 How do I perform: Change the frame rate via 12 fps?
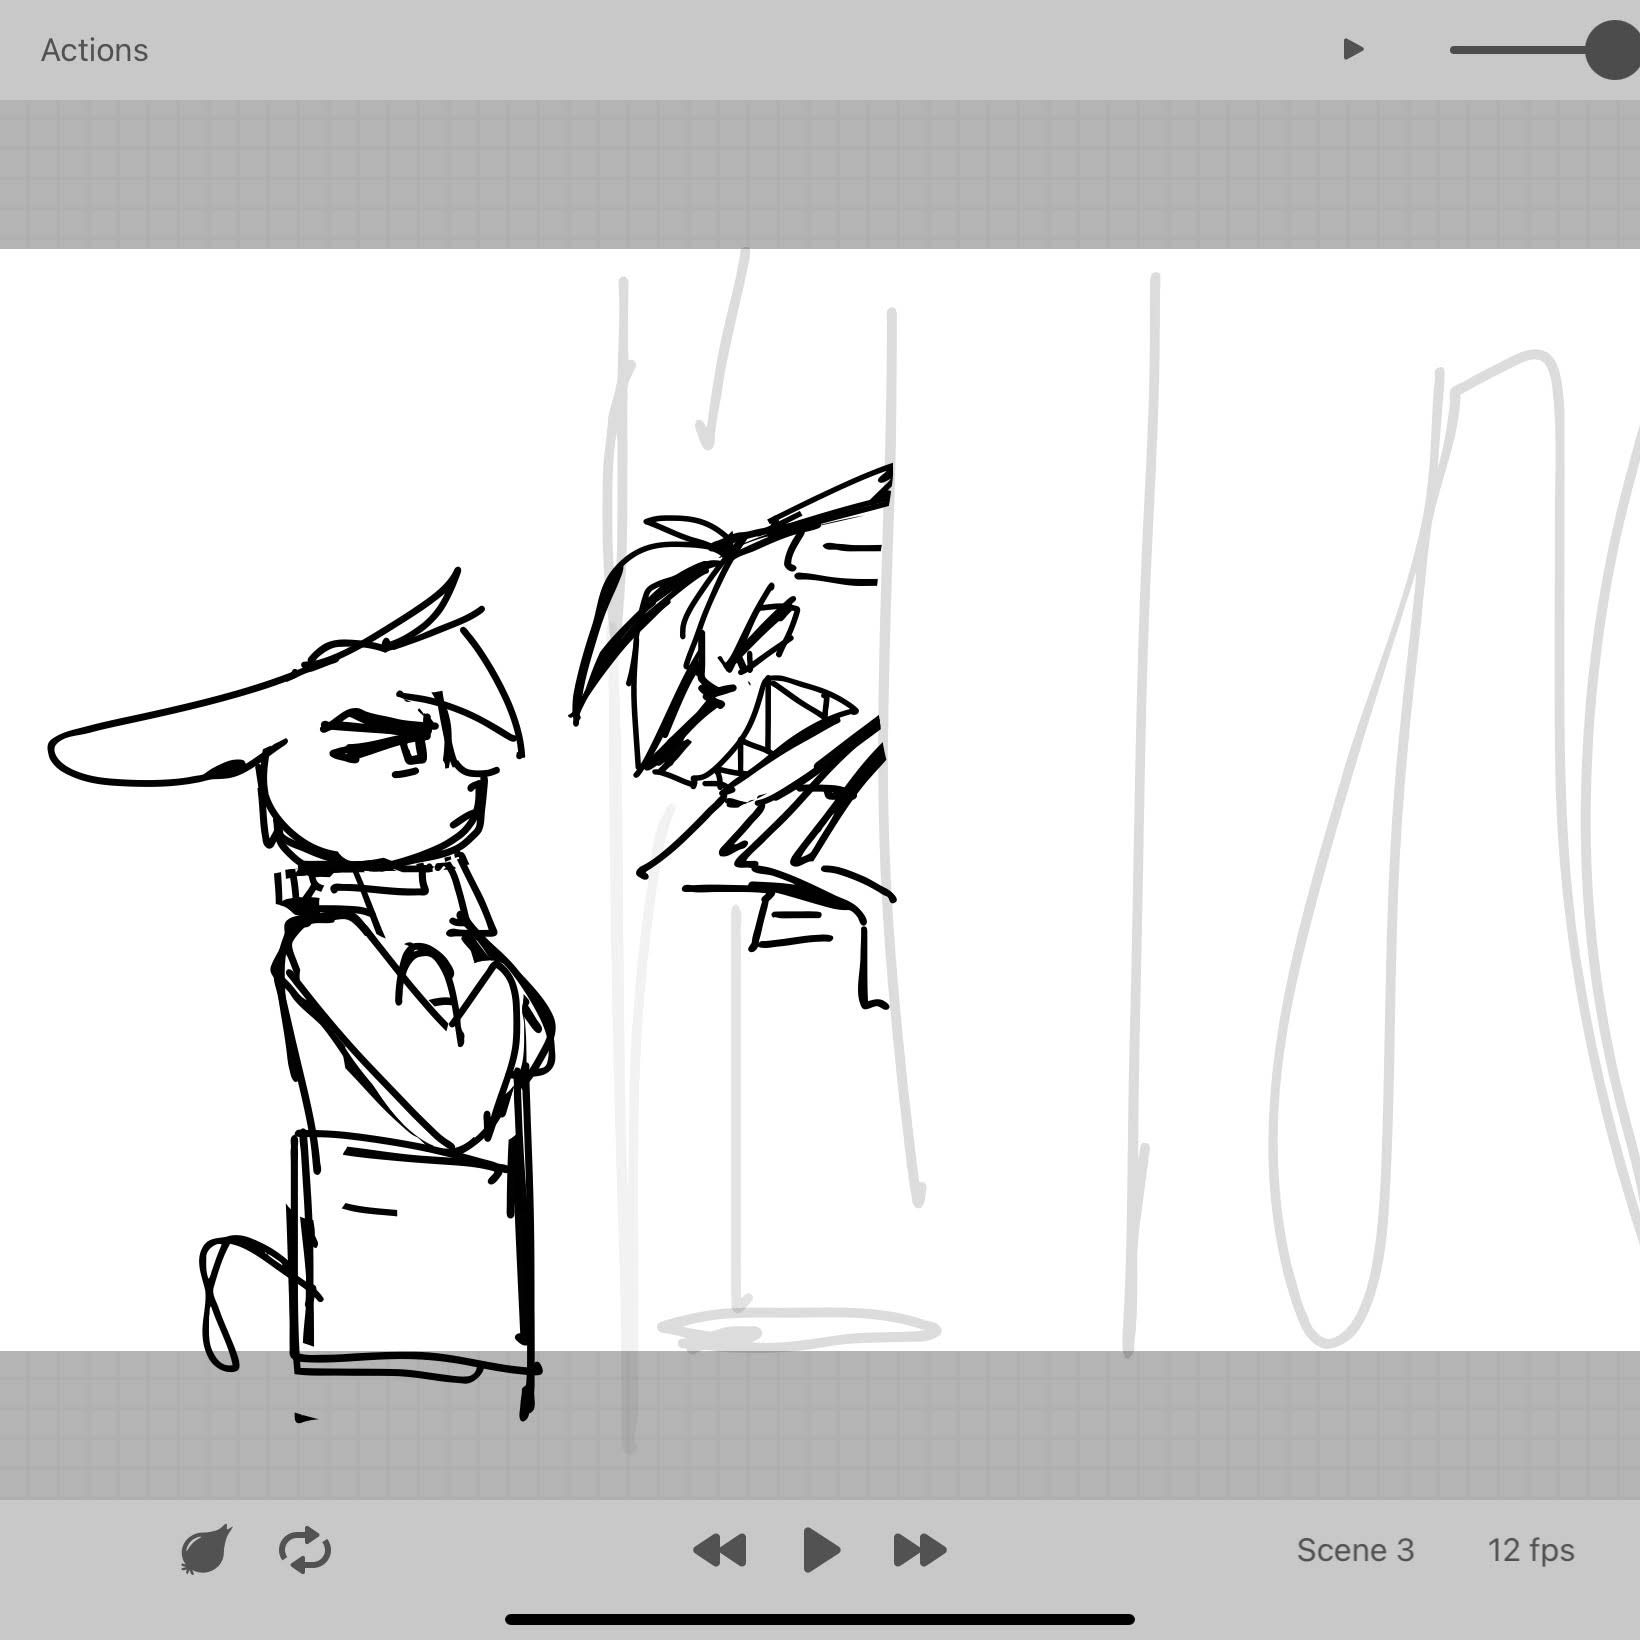click(1530, 1550)
